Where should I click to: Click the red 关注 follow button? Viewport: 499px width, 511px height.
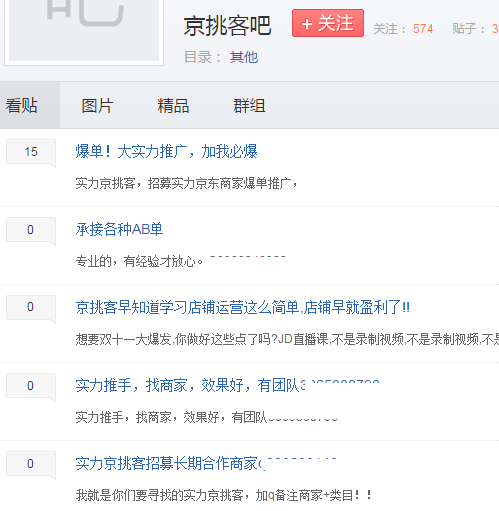tap(328, 23)
